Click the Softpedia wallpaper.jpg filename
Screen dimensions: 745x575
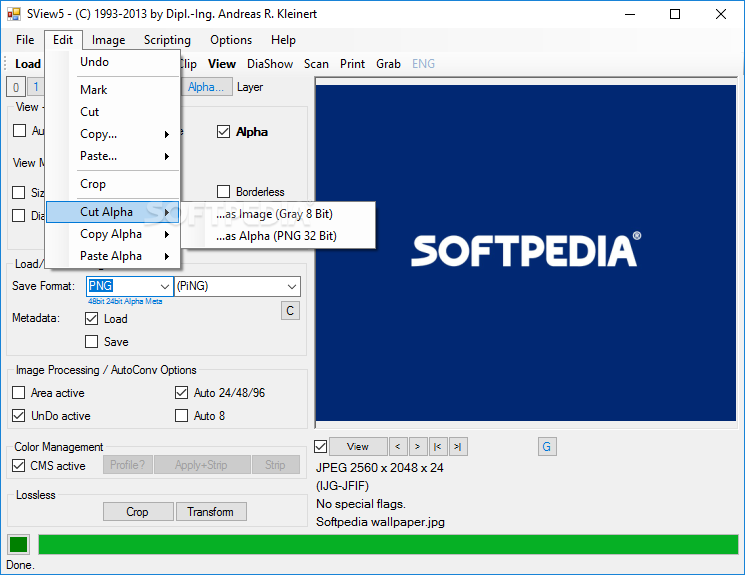tap(380, 522)
